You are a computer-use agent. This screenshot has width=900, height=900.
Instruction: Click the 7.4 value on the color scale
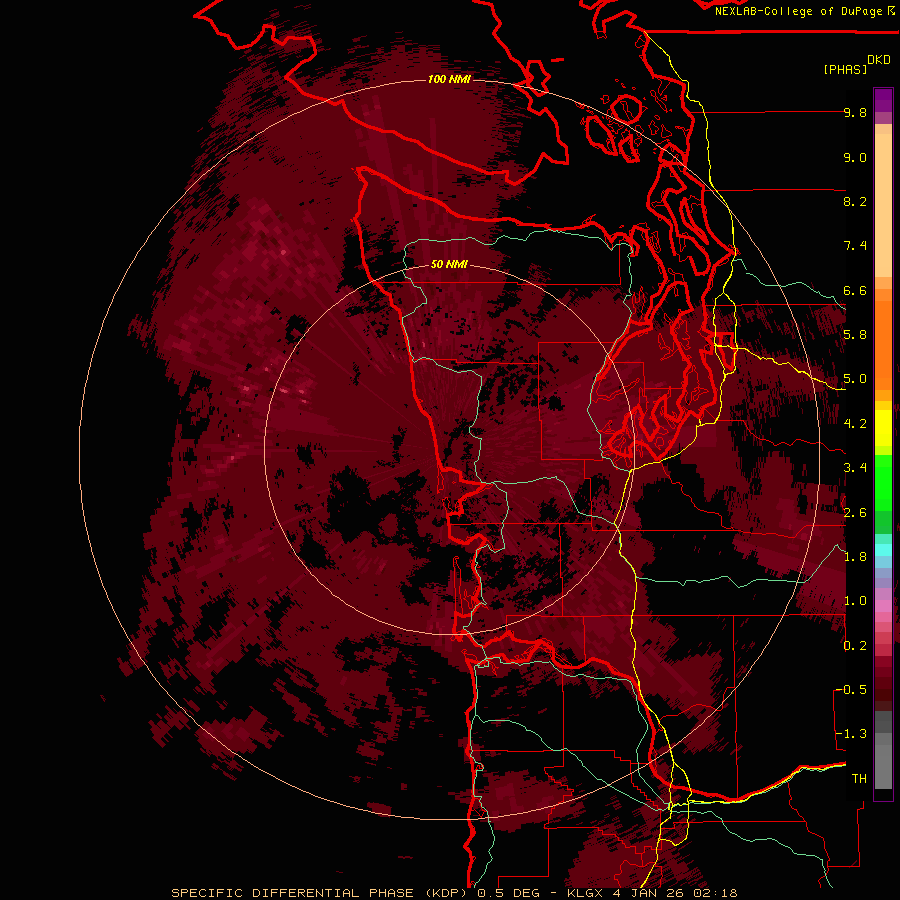(855, 246)
